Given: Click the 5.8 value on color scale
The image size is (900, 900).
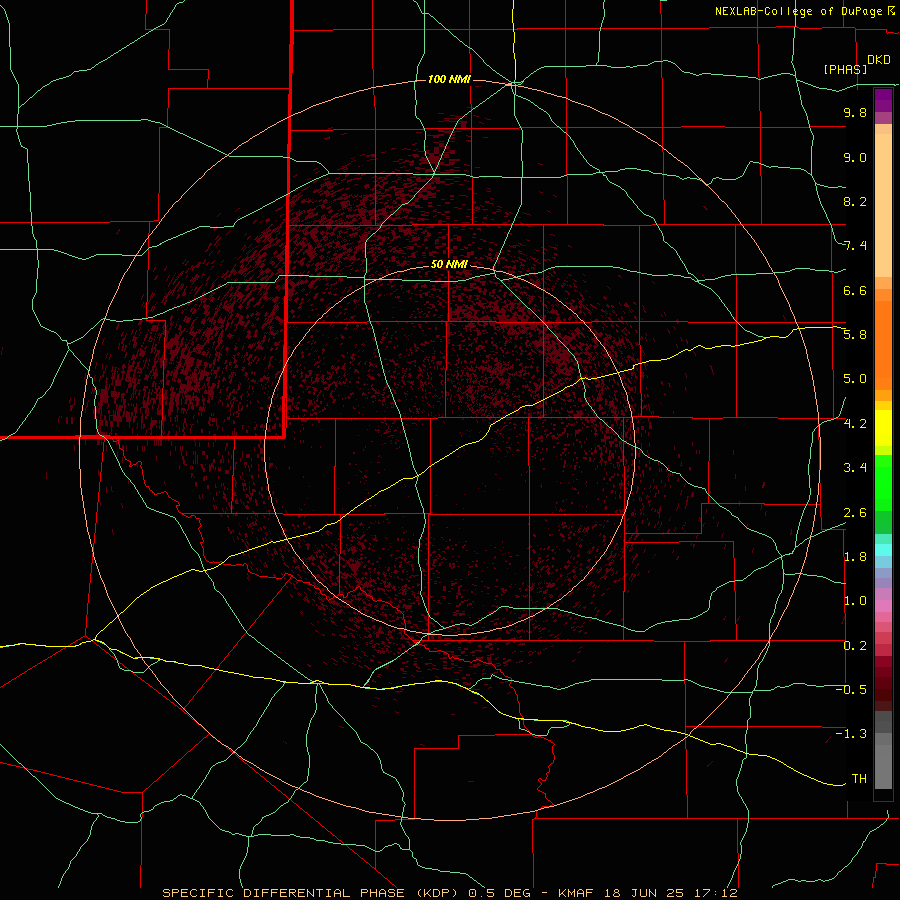Looking at the screenshot, I should click(855, 335).
